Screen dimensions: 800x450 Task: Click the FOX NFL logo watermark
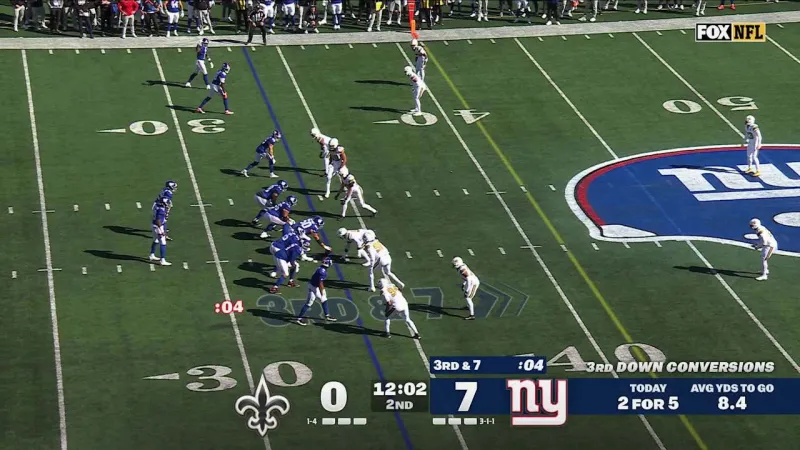(731, 32)
